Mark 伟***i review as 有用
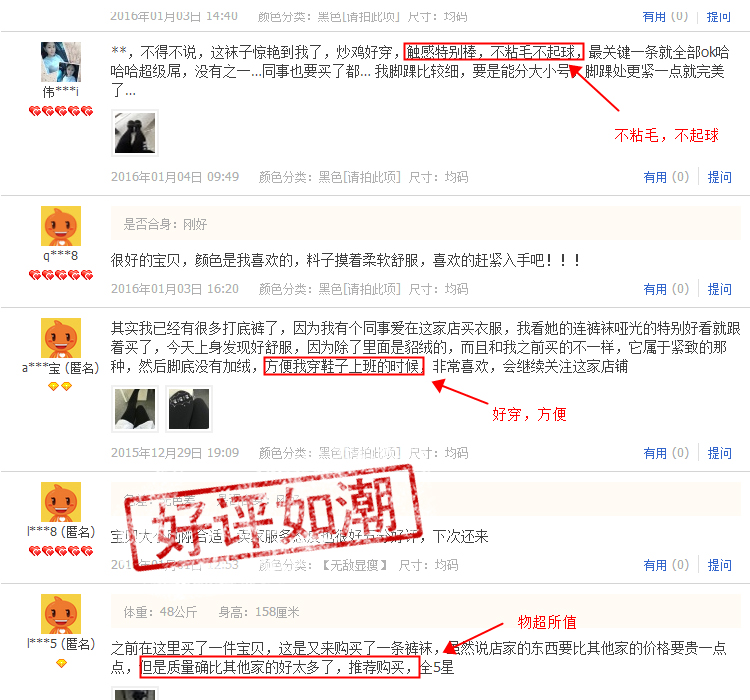Viewport: 750px width, 700px height. pyautogui.click(x=666, y=177)
